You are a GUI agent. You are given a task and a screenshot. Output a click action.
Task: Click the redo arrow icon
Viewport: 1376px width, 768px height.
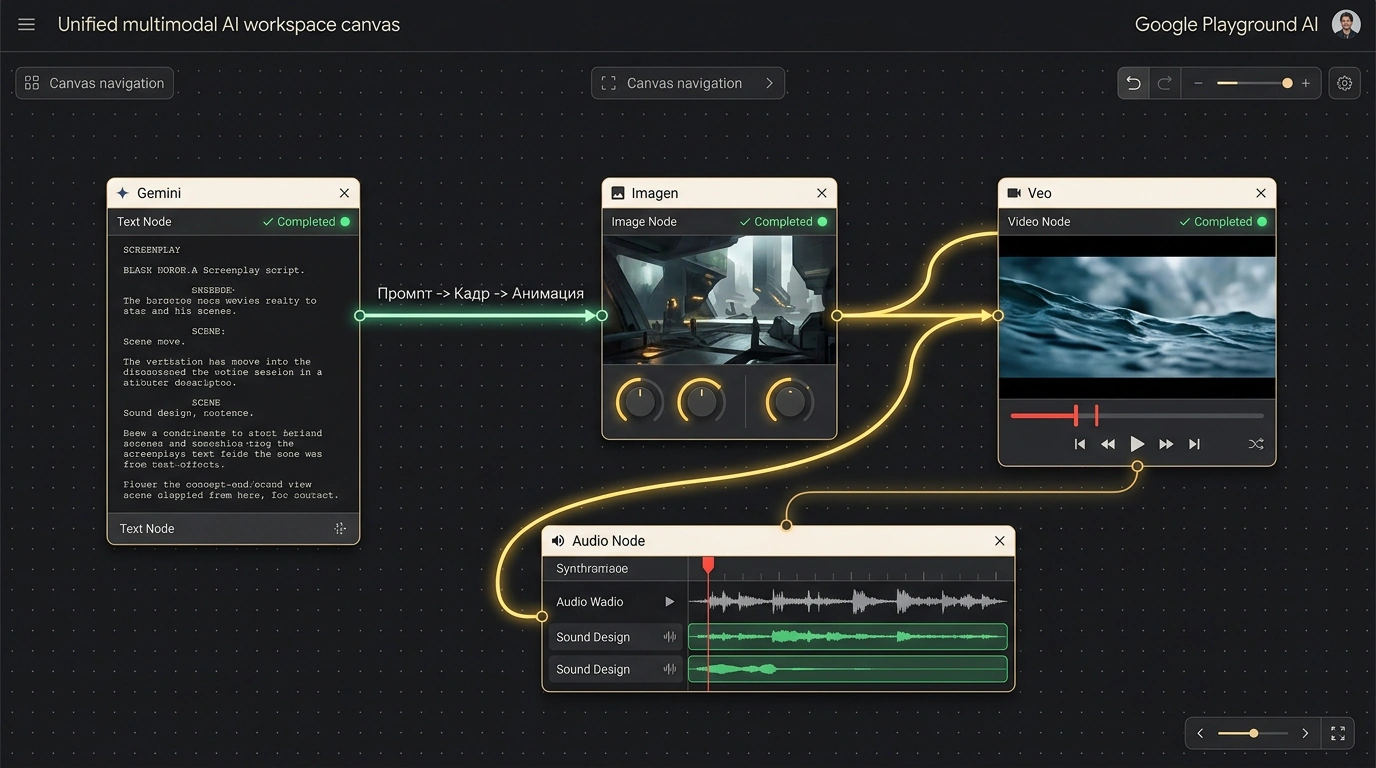tap(1164, 83)
